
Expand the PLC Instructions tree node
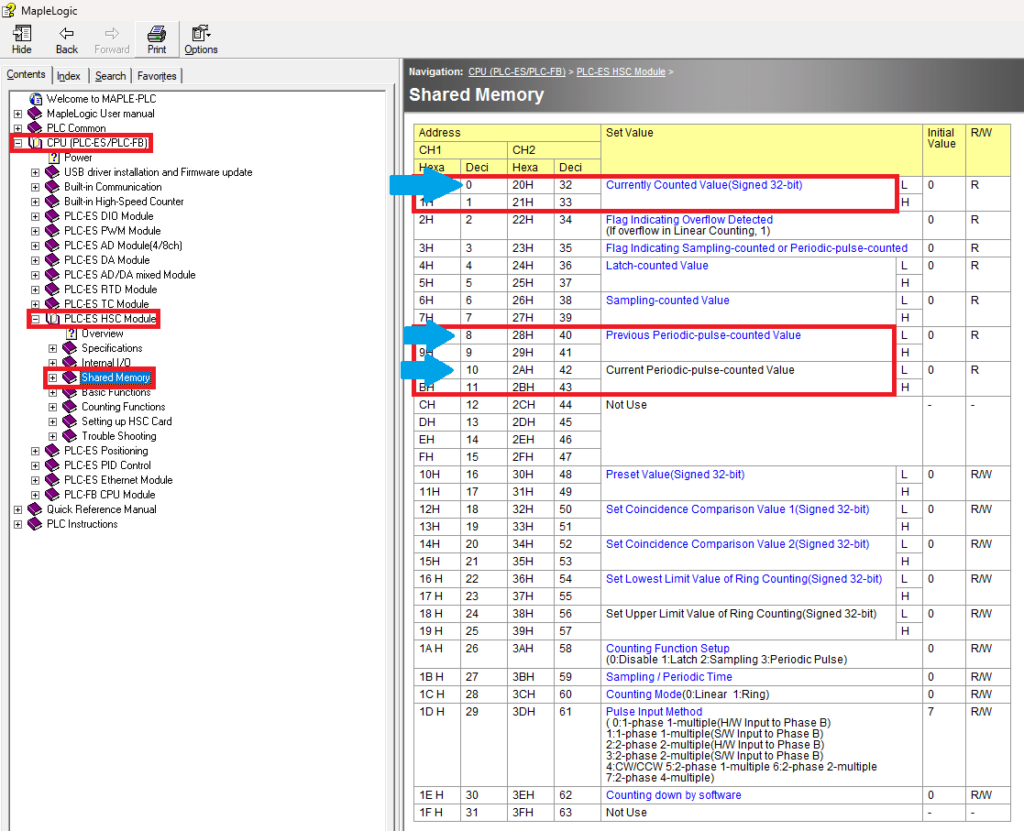(18, 524)
